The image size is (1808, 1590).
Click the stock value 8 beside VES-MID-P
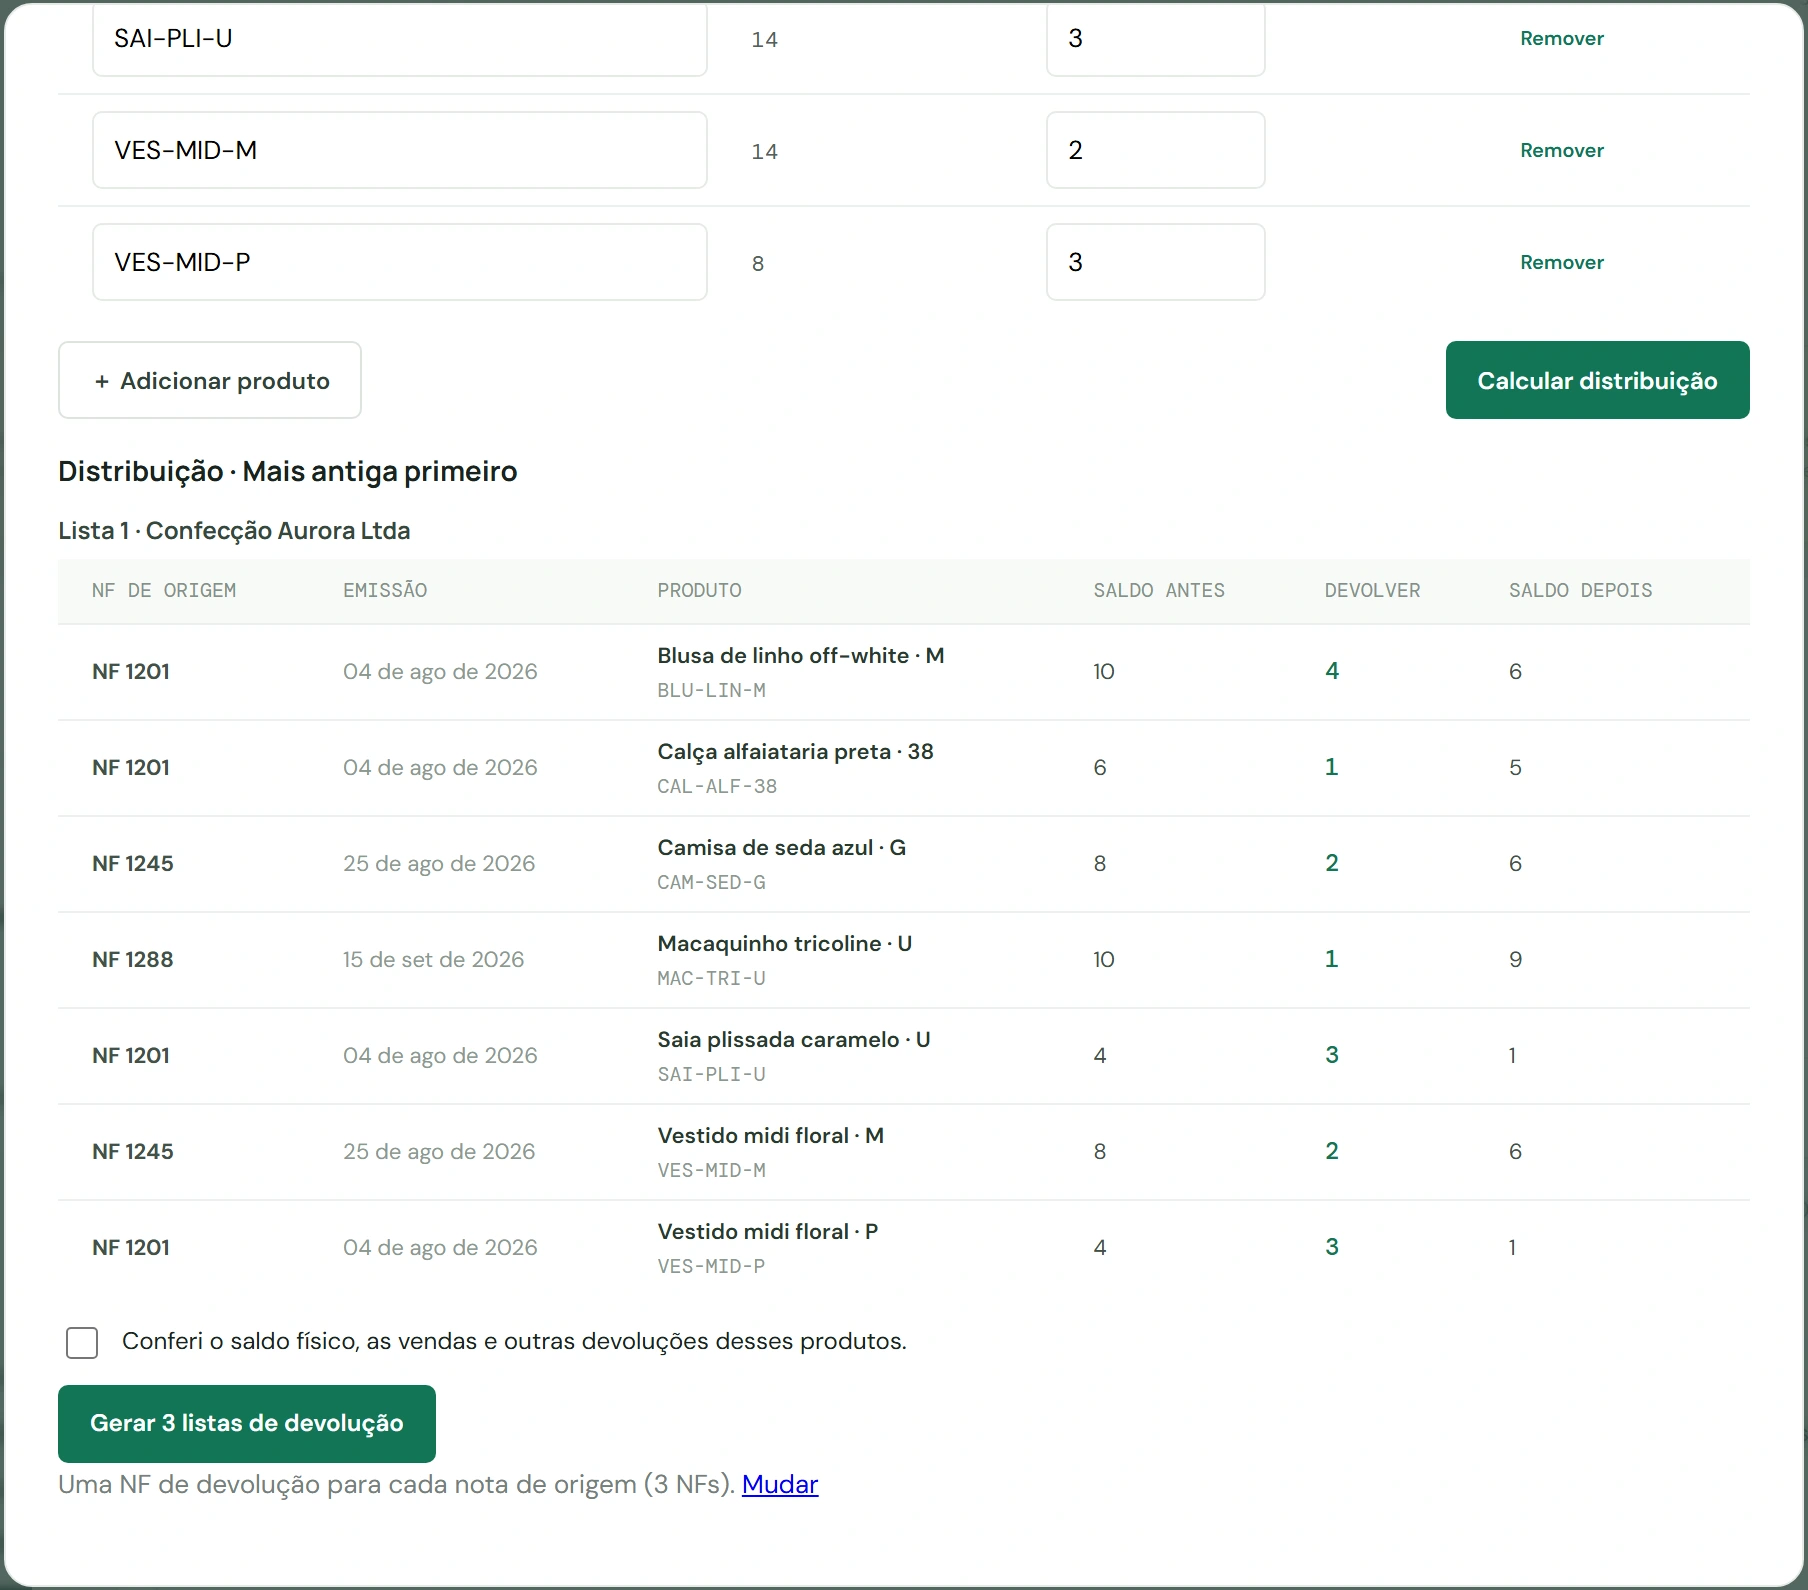point(758,263)
